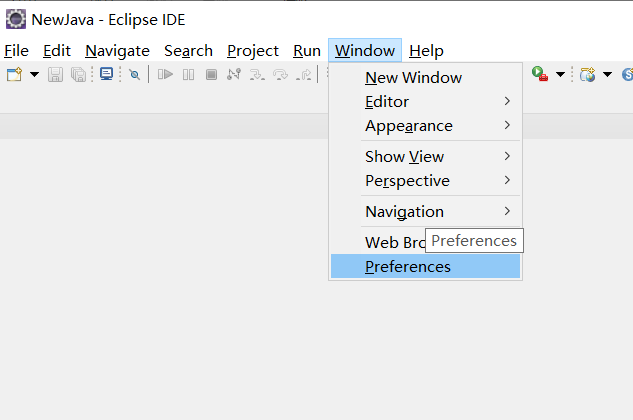Close the open Window menu
The width and height of the screenshot is (633, 420).
[x=365, y=50]
